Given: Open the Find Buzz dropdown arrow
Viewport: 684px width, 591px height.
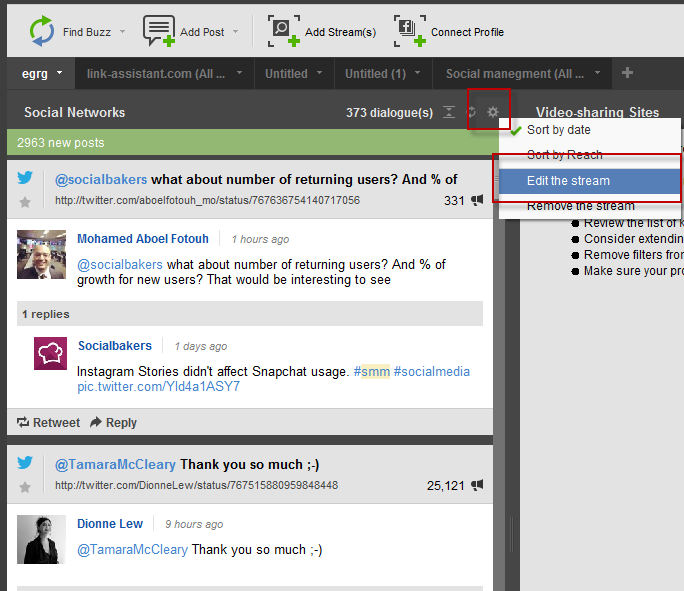Looking at the screenshot, I should click(x=123, y=31).
